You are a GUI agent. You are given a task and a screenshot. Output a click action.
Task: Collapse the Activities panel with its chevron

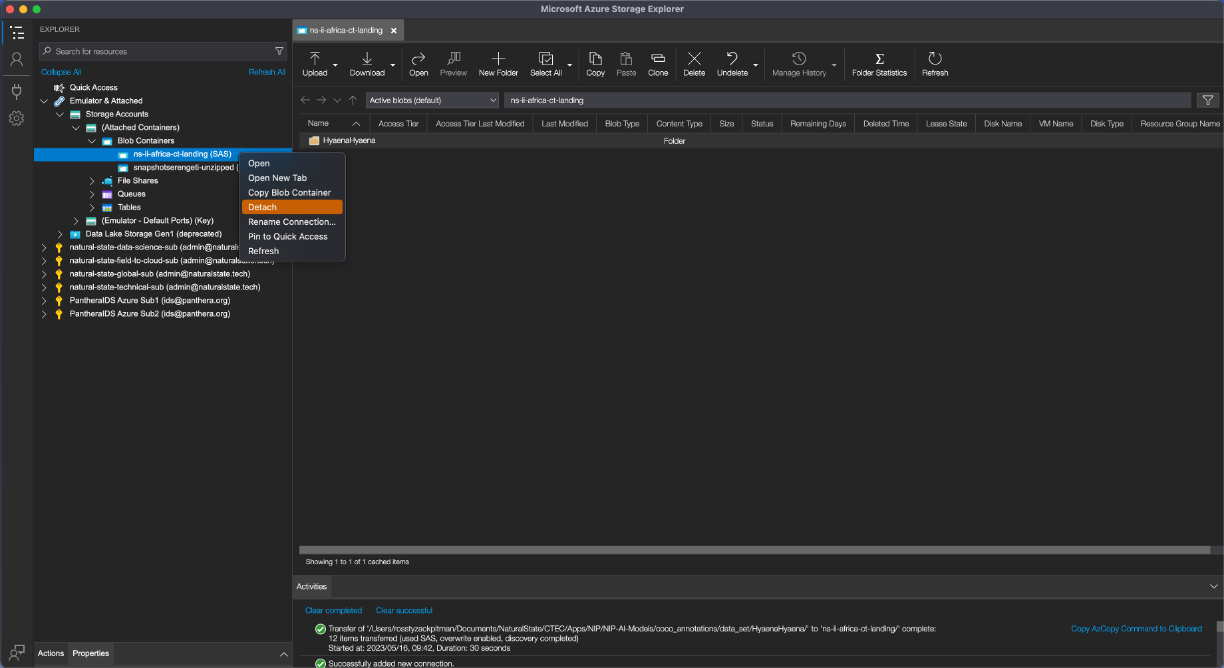pos(1214,586)
